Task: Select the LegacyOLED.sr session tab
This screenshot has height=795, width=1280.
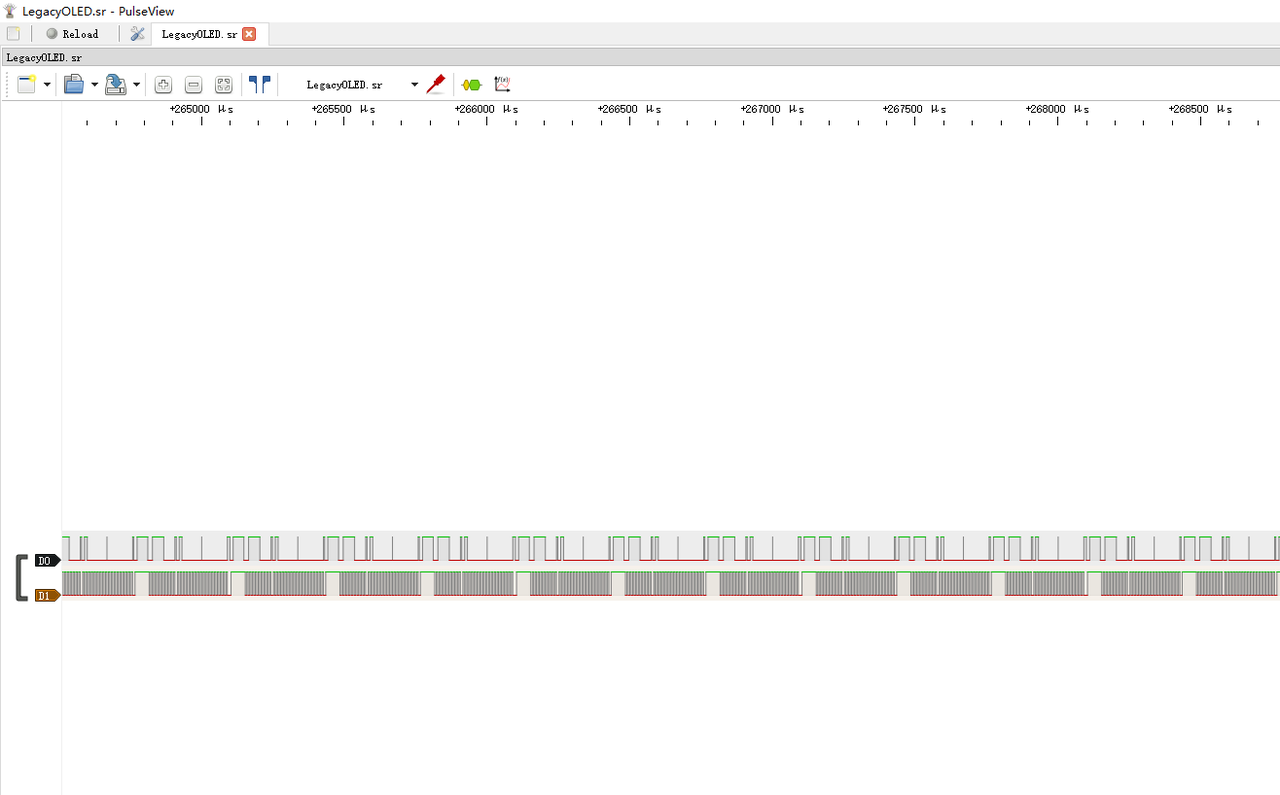Action: click(x=199, y=34)
